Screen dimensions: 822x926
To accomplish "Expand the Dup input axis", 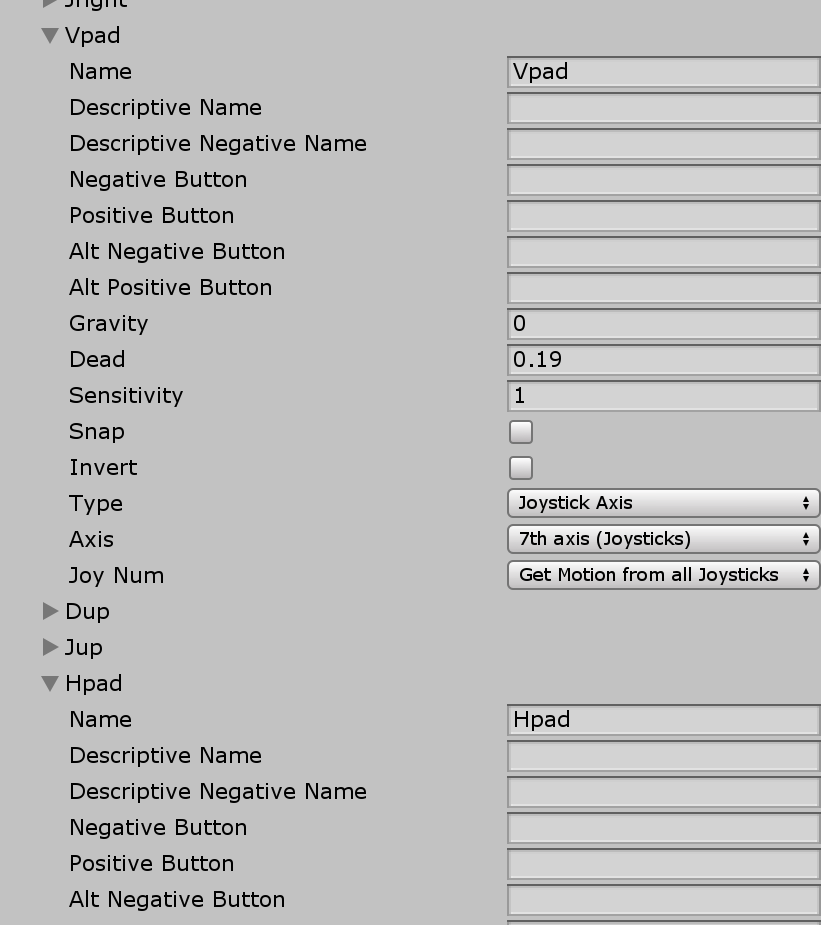I will pos(48,611).
